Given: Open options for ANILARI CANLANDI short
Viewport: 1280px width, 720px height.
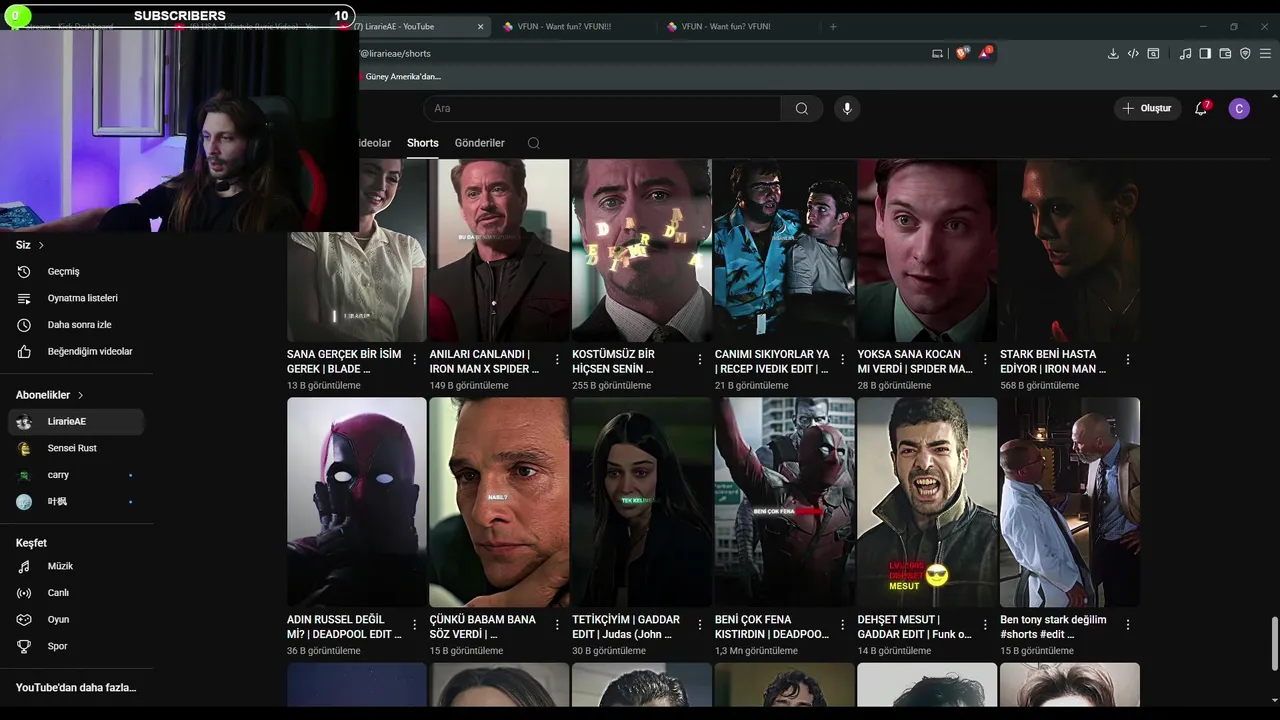Looking at the screenshot, I should click(557, 359).
